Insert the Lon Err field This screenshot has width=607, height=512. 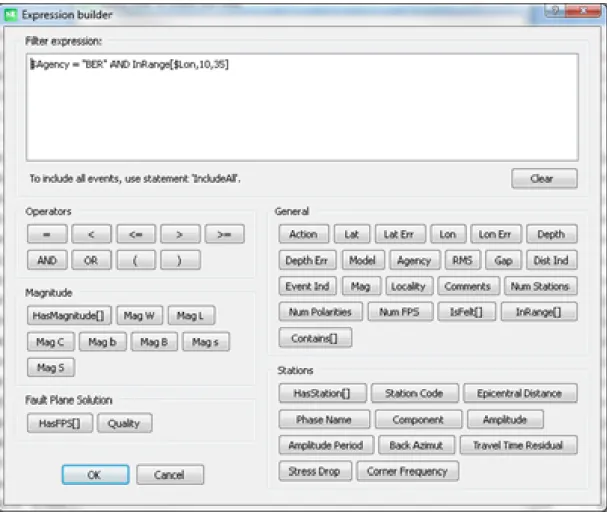coord(496,234)
